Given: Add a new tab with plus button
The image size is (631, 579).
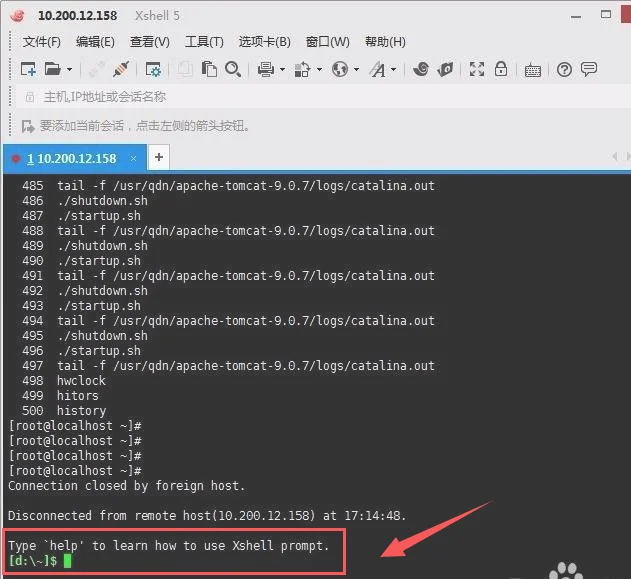Looking at the screenshot, I should pos(159,157).
